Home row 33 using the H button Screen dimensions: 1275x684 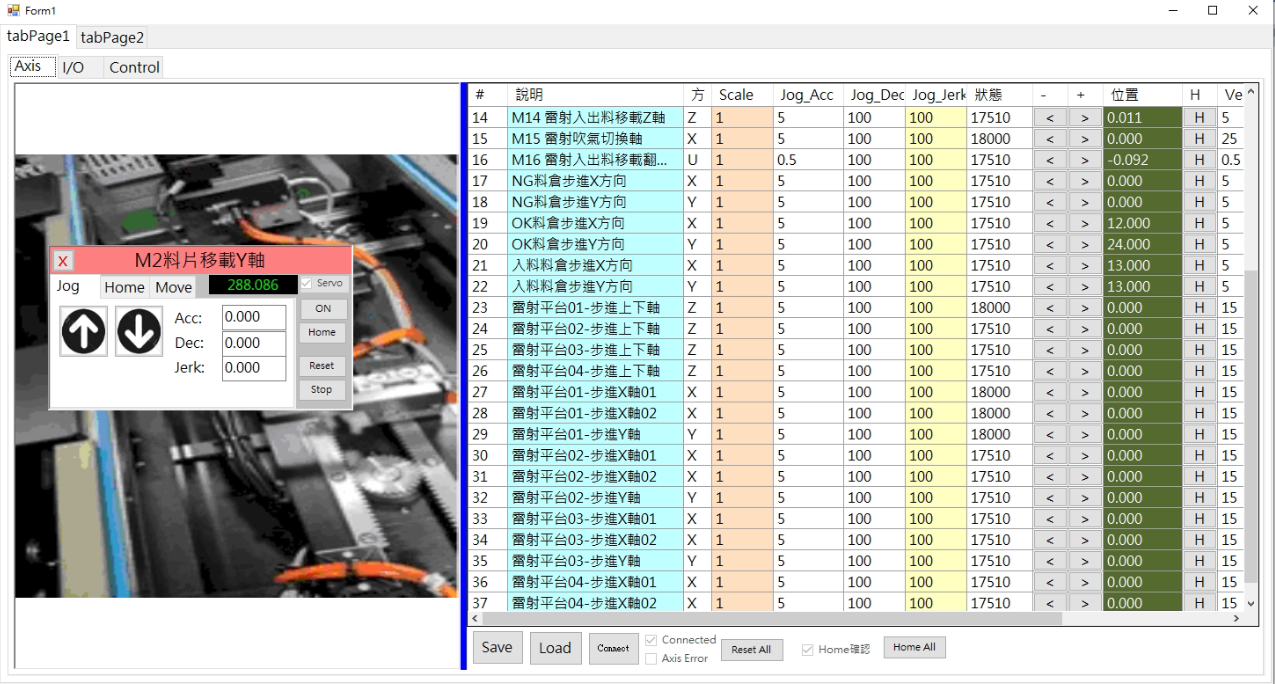click(1199, 519)
